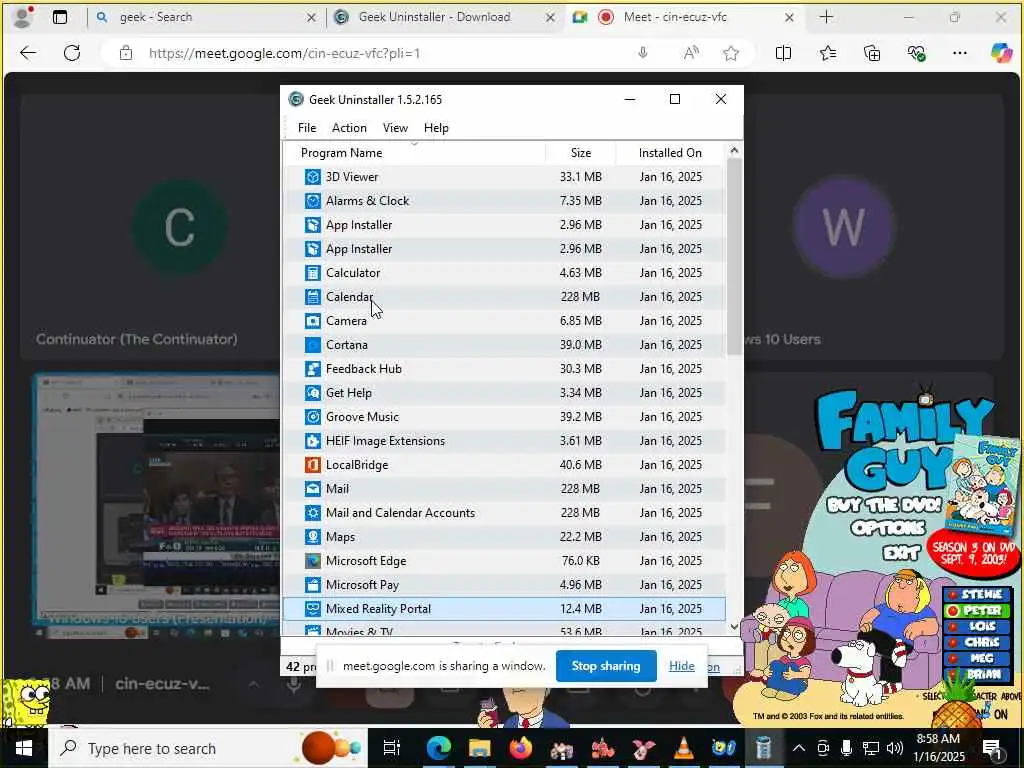This screenshot has height=768, width=1024.
Task: Click the 40.6 MB size value
Action: point(581,465)
